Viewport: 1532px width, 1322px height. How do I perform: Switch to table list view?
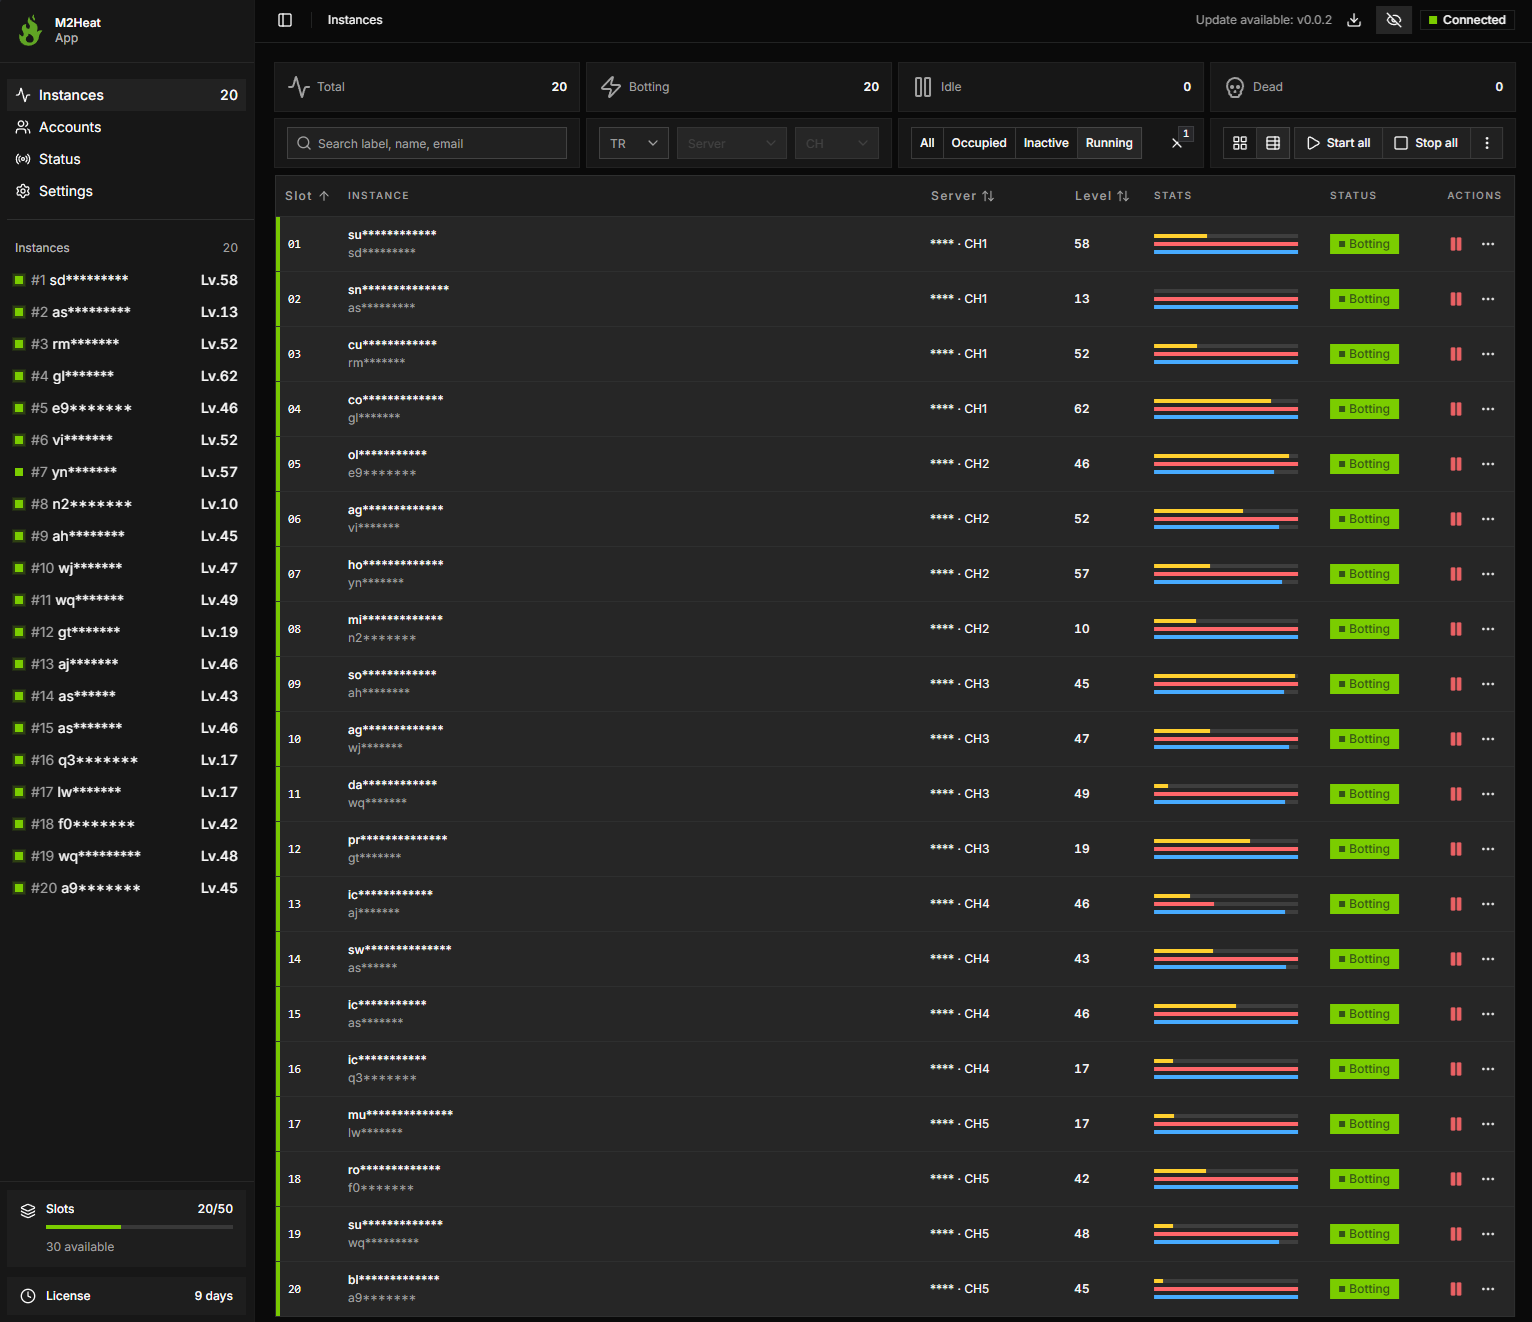(x=1273, y=143)
